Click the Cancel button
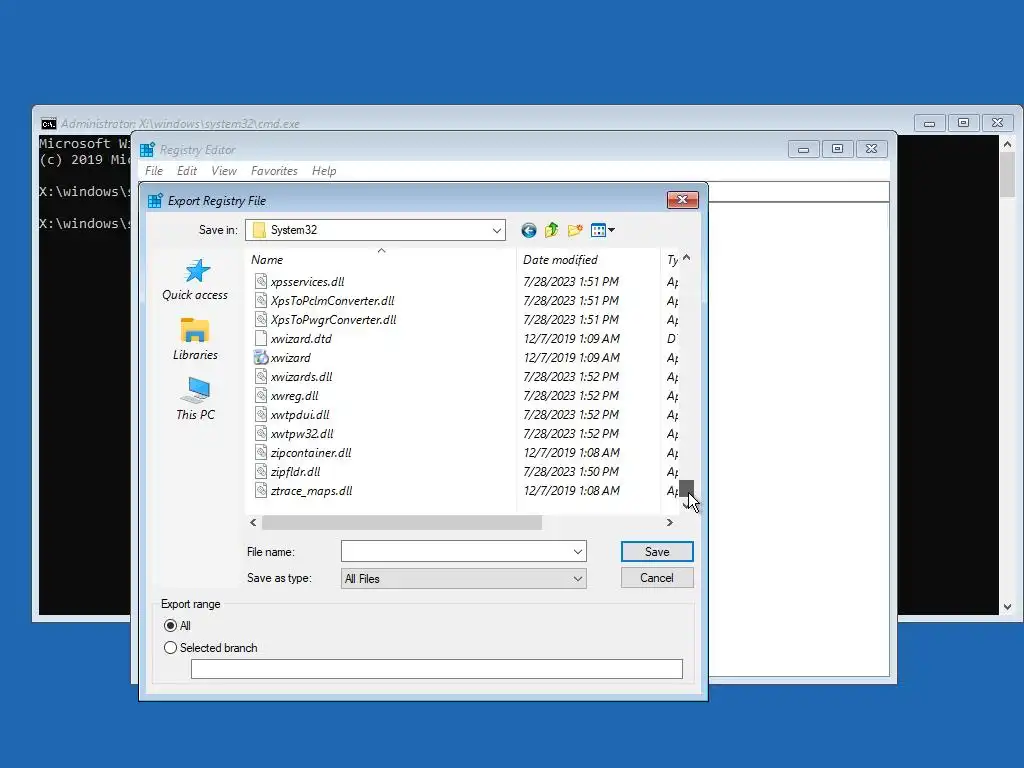This screenshot has width=1024, height=768. click(657, 578)
